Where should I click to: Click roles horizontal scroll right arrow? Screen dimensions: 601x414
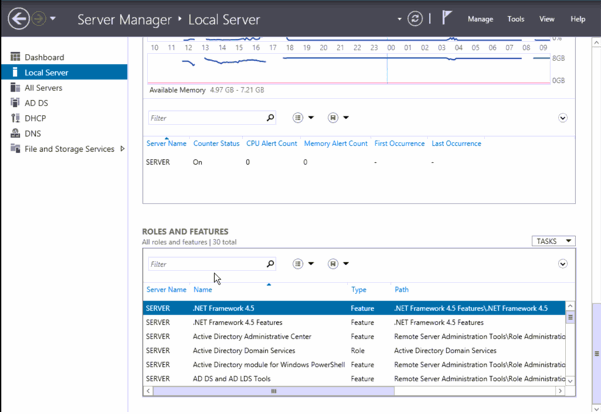click(560, 391)
